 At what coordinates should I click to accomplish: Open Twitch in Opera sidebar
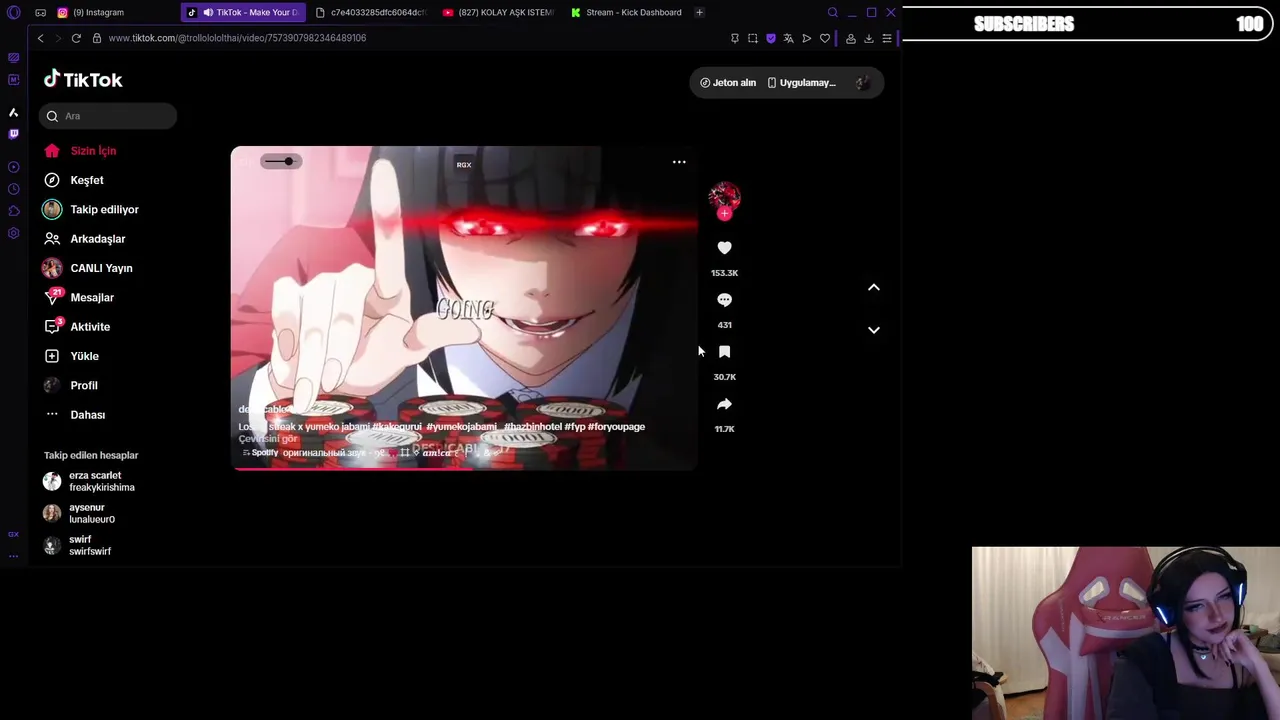13,134
